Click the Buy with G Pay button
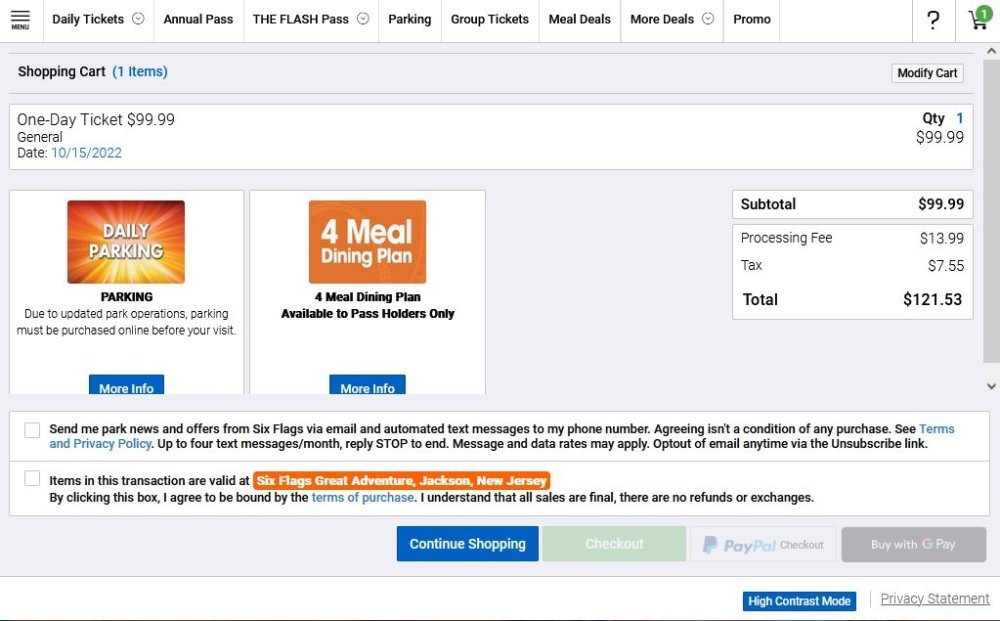The width and height of the screenshot is (1000, 621). coord(913,544)
